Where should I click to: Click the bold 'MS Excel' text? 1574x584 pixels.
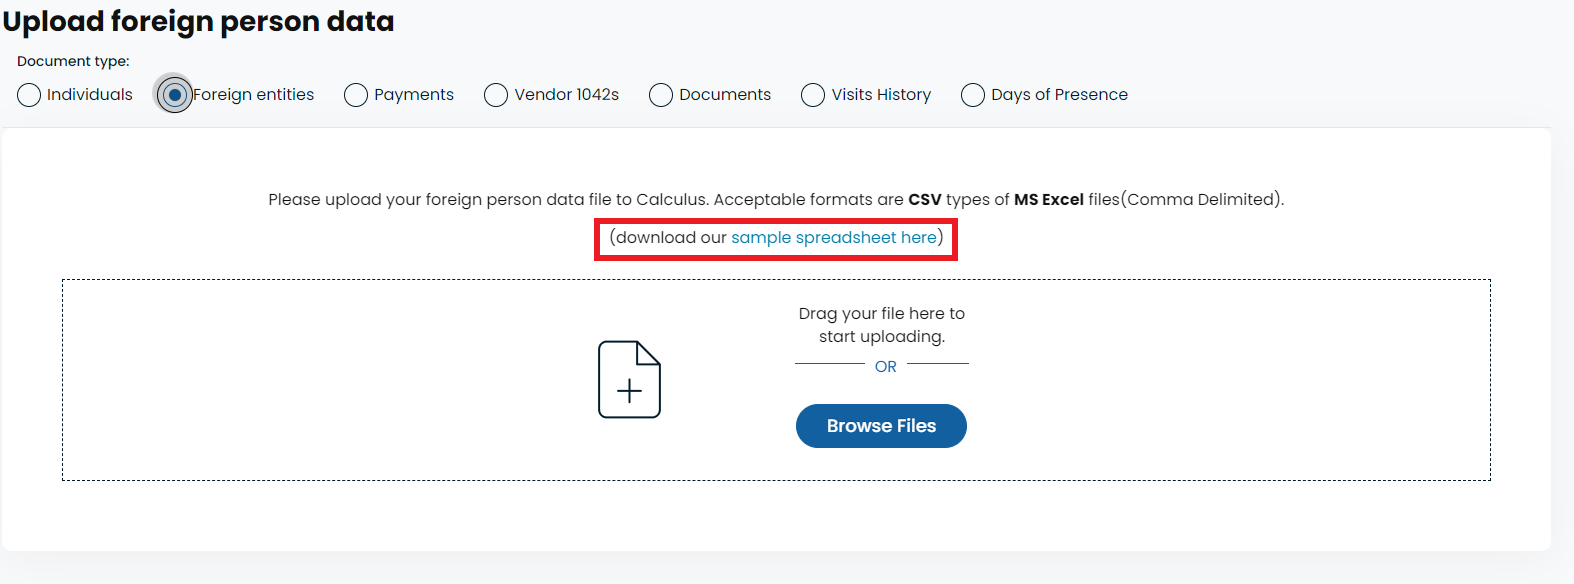(x=1049, y=200)
